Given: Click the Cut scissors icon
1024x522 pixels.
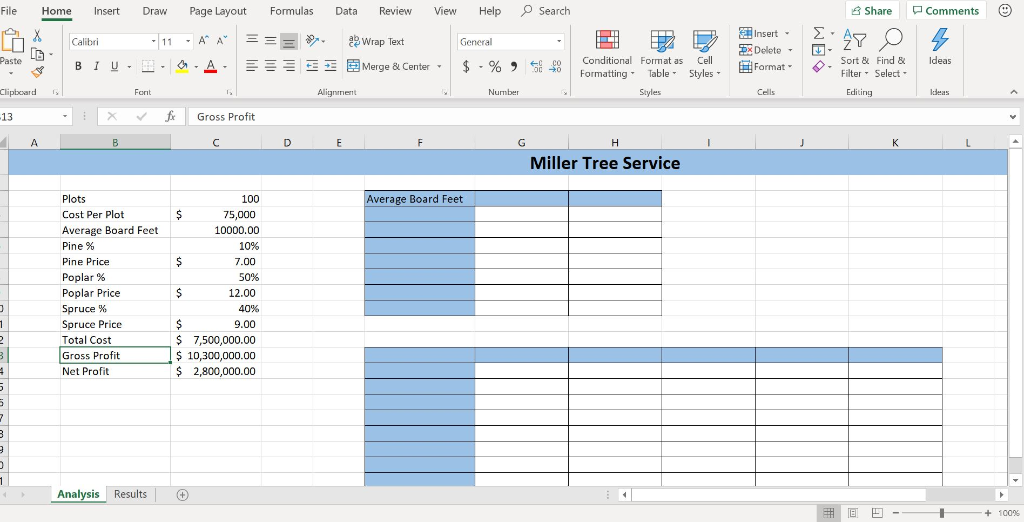Looking at the screenshot, I should [x=37, y=36].
